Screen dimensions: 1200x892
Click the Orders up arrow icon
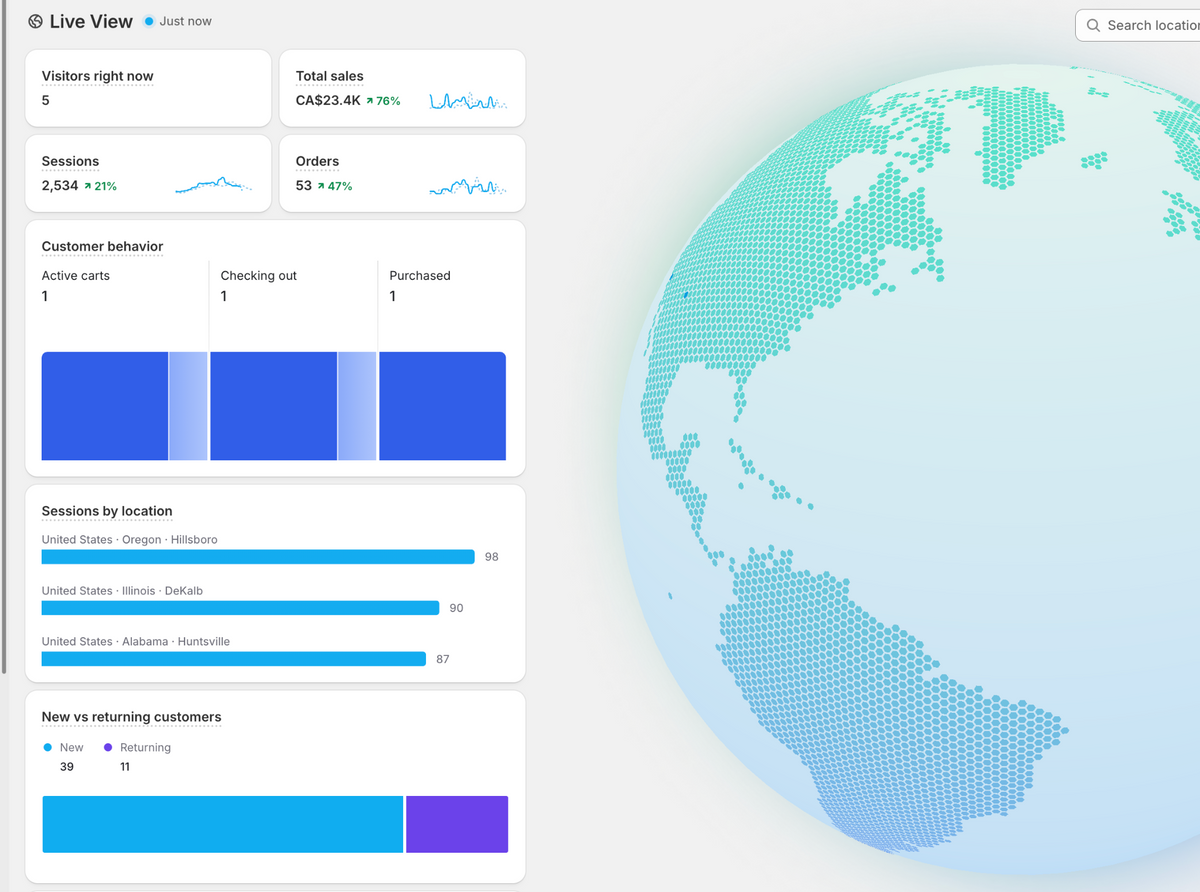pos(321,186)
